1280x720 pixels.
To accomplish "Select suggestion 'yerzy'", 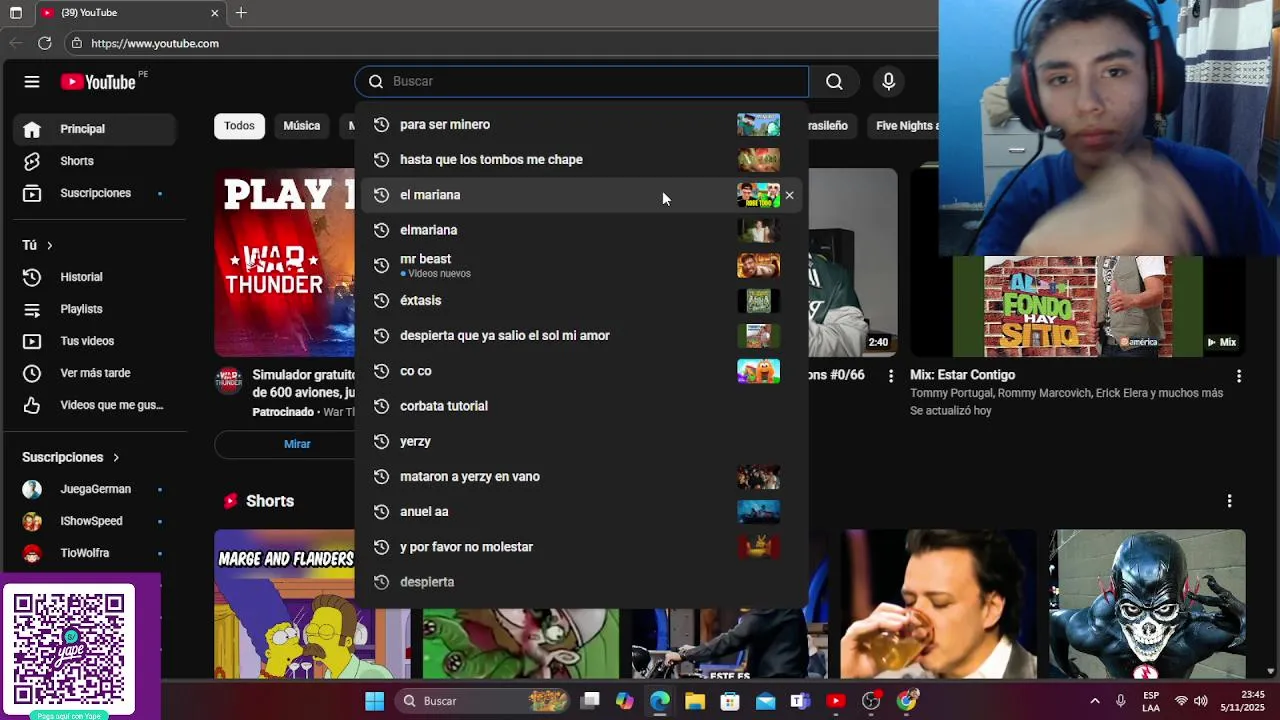I will click(581, 441).
